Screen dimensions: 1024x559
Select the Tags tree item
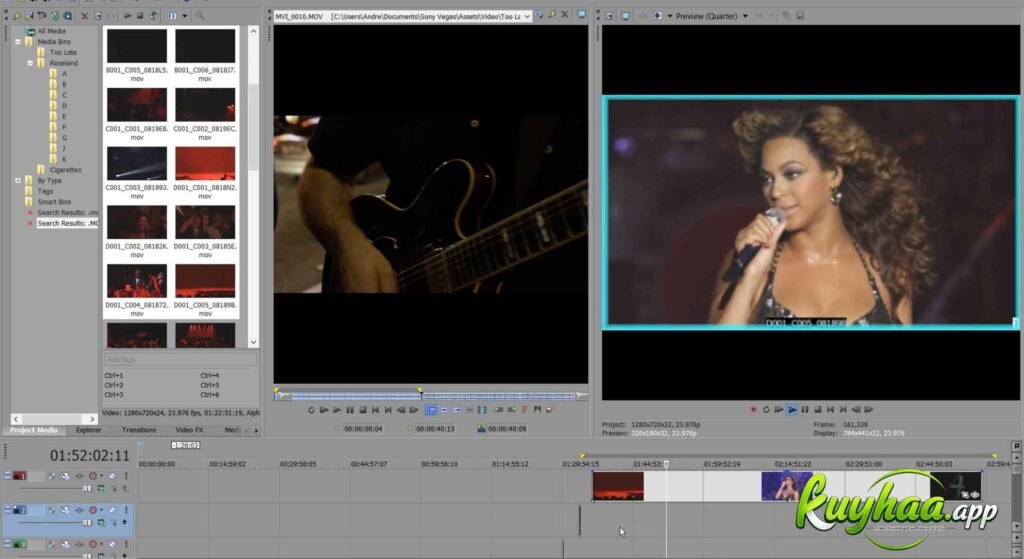(x=45, y=191)
